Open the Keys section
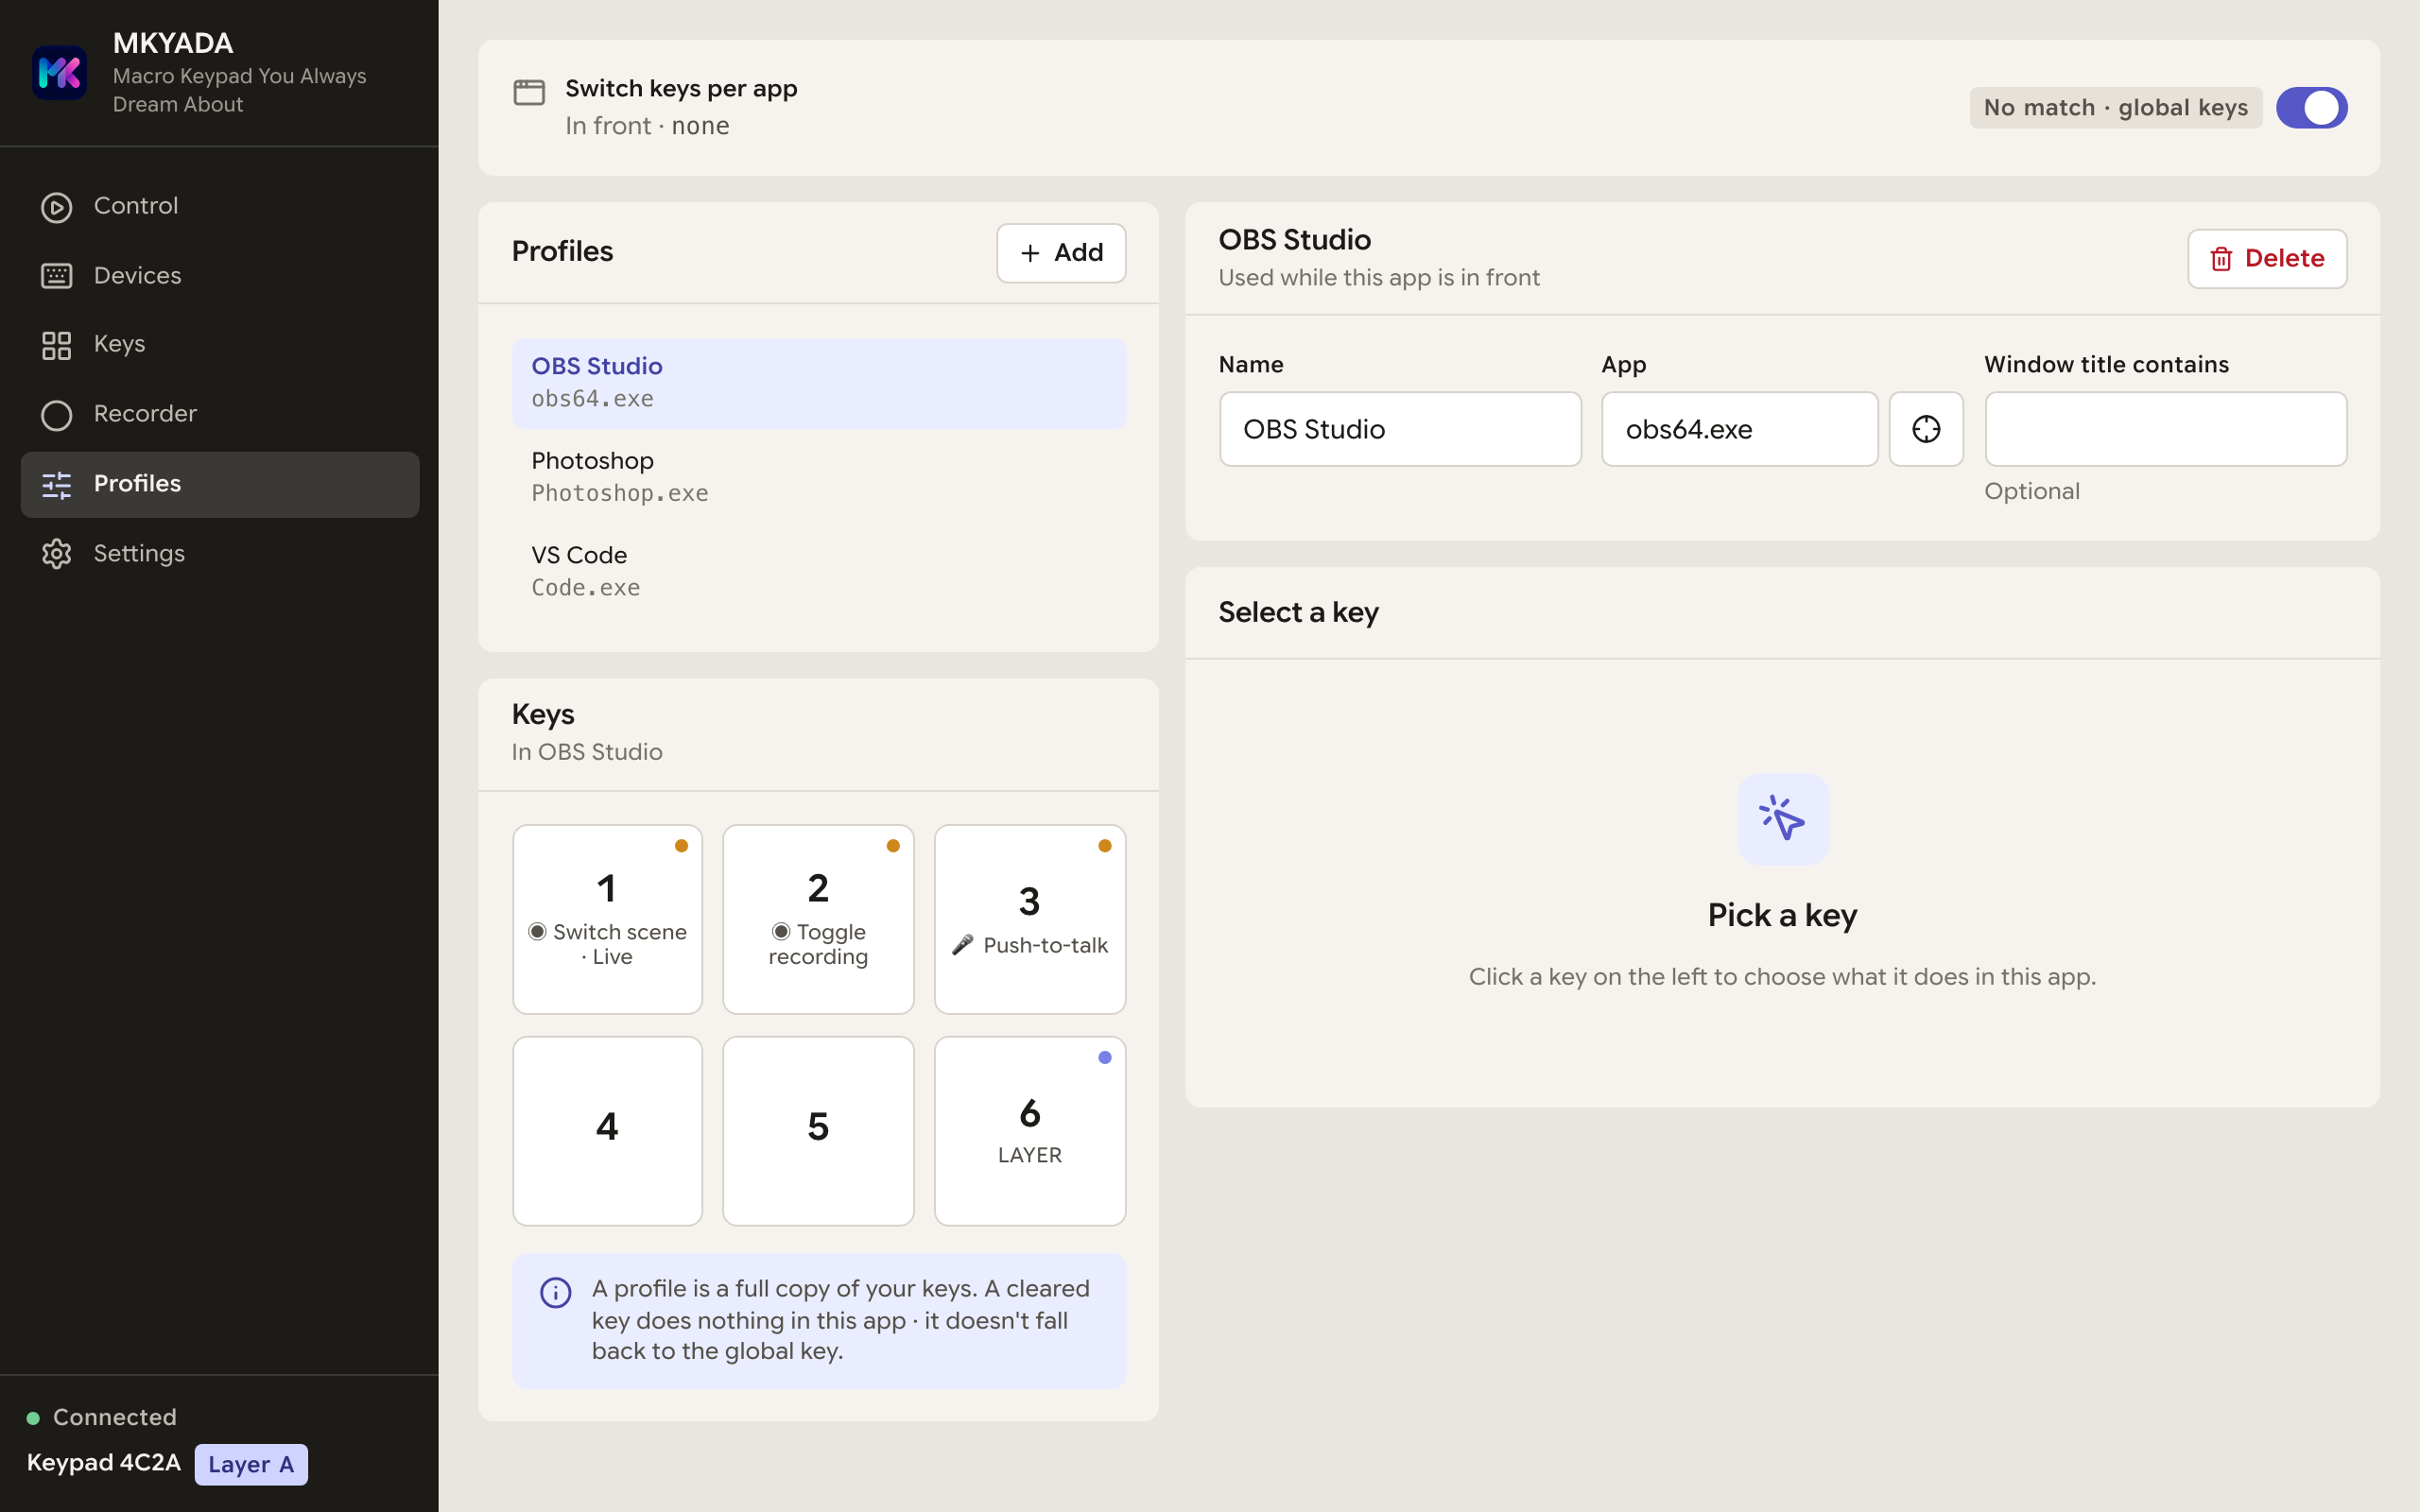Image resolution: width=2420 pixels, height=1512 pixels. coord(220,345)
